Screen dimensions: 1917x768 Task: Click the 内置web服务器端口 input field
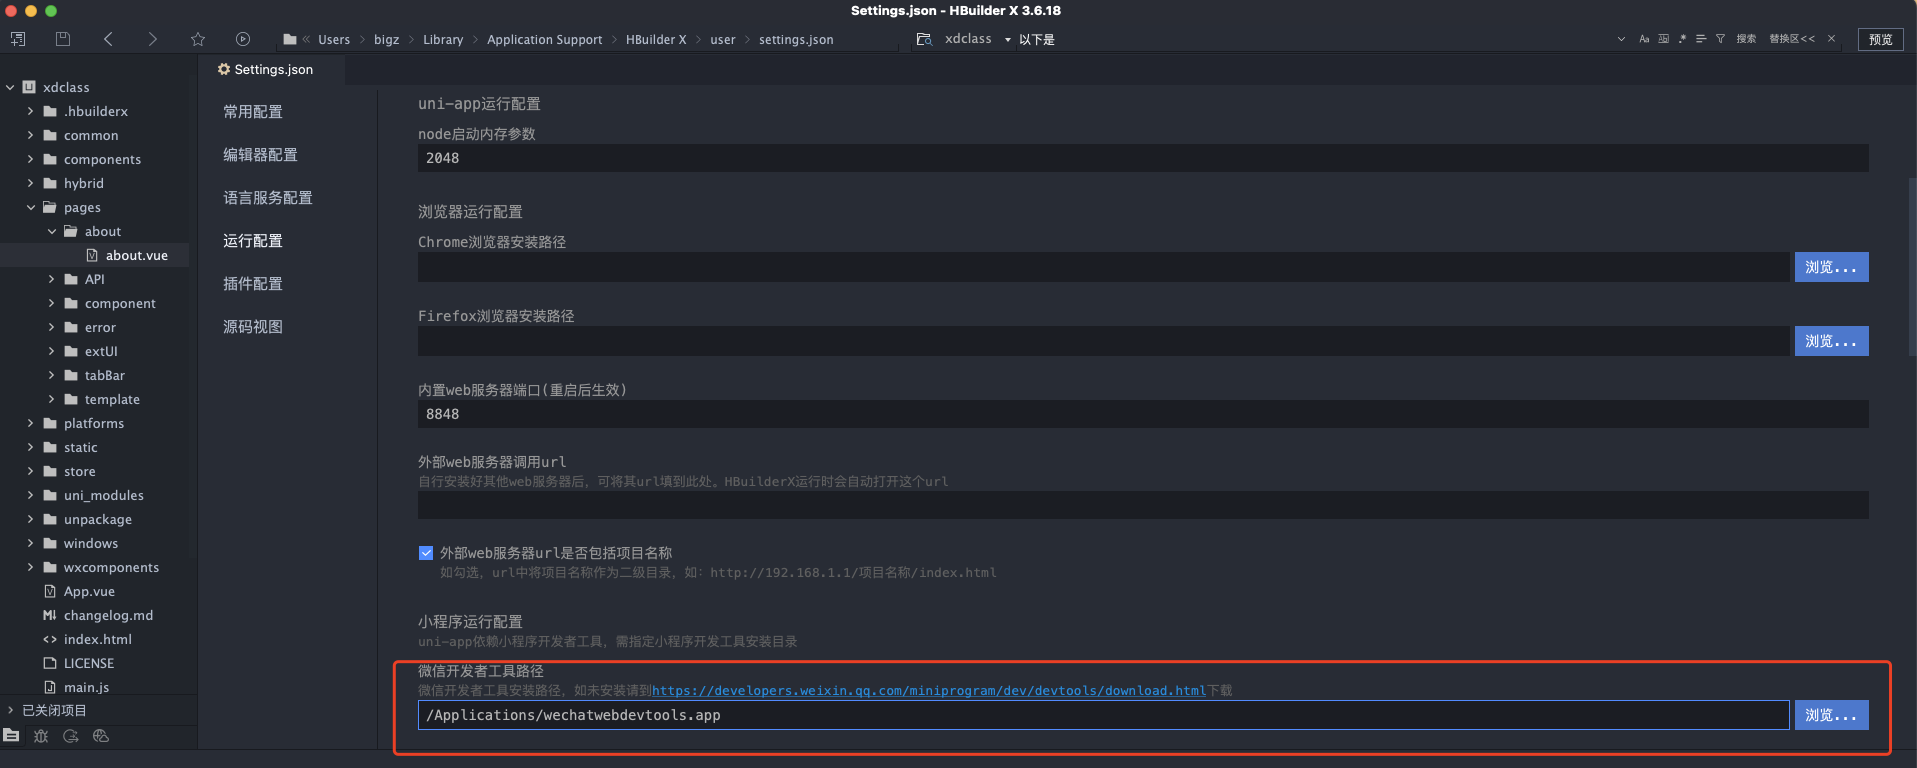[x=1142, y=414]
